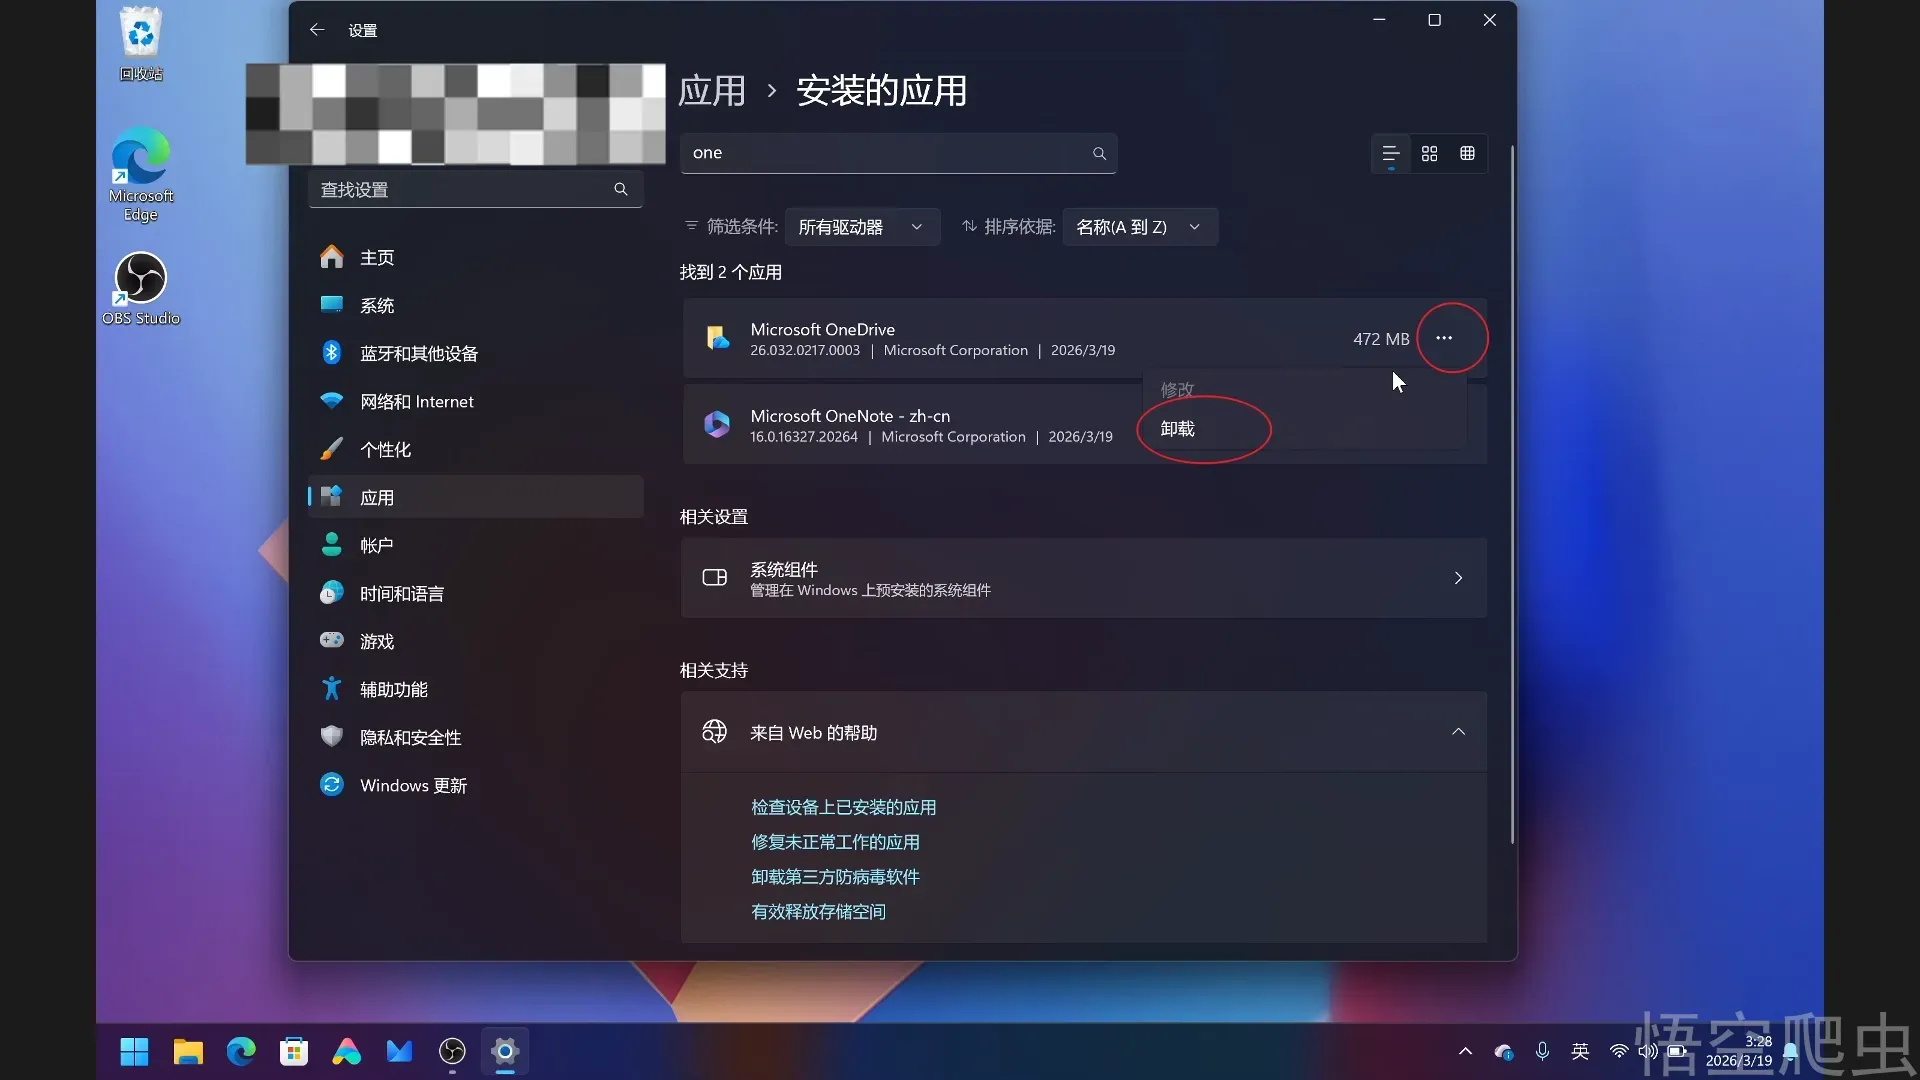Open link 有效释放存储空间
This screenshot has height=1080, width=1920.
(x=818, y=911)
